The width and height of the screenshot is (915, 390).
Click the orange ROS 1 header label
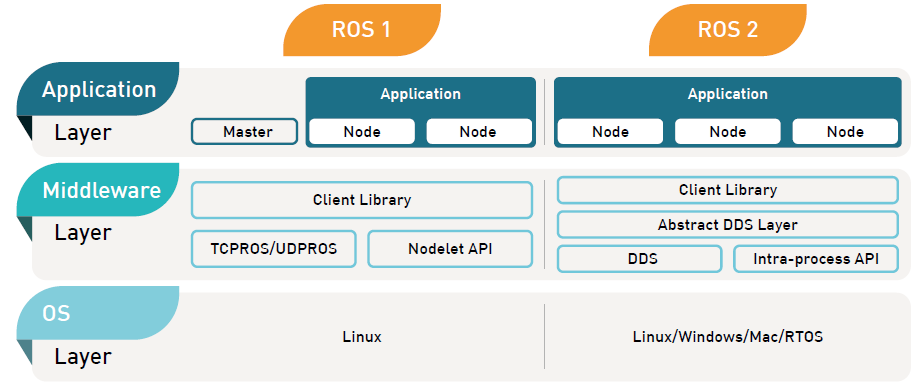coord(362,30)
